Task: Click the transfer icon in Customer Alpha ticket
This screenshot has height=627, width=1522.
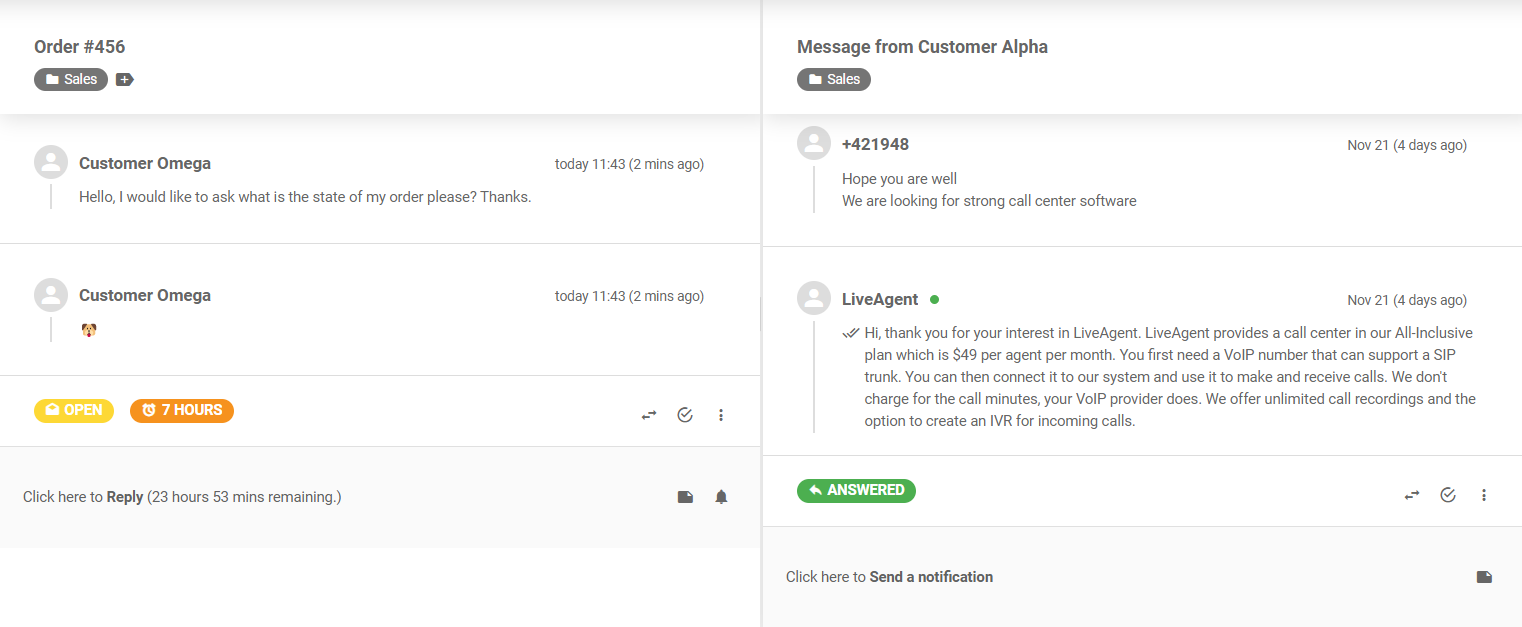Action: click(1412, 495)
